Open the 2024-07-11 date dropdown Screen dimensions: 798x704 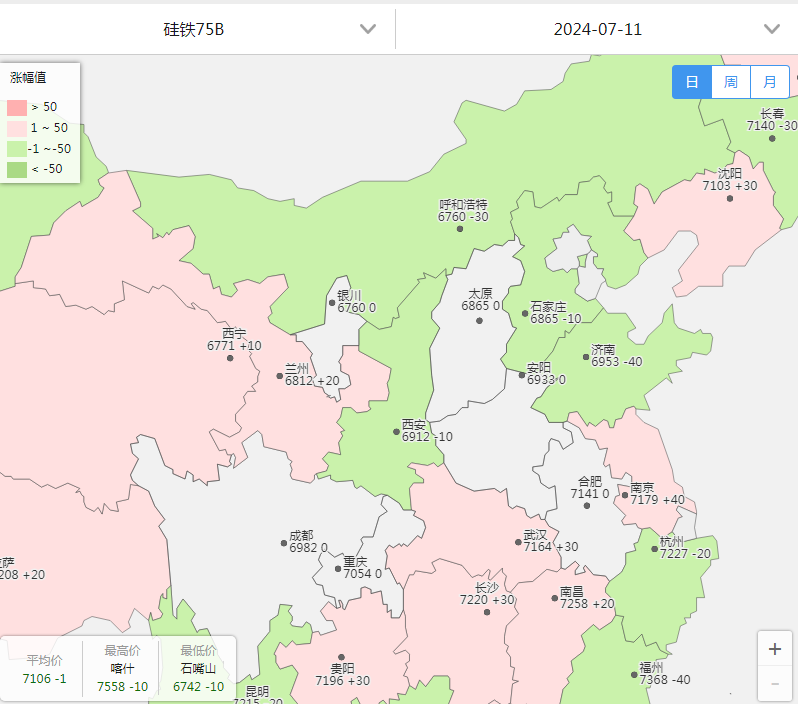[x=598, y=29]
